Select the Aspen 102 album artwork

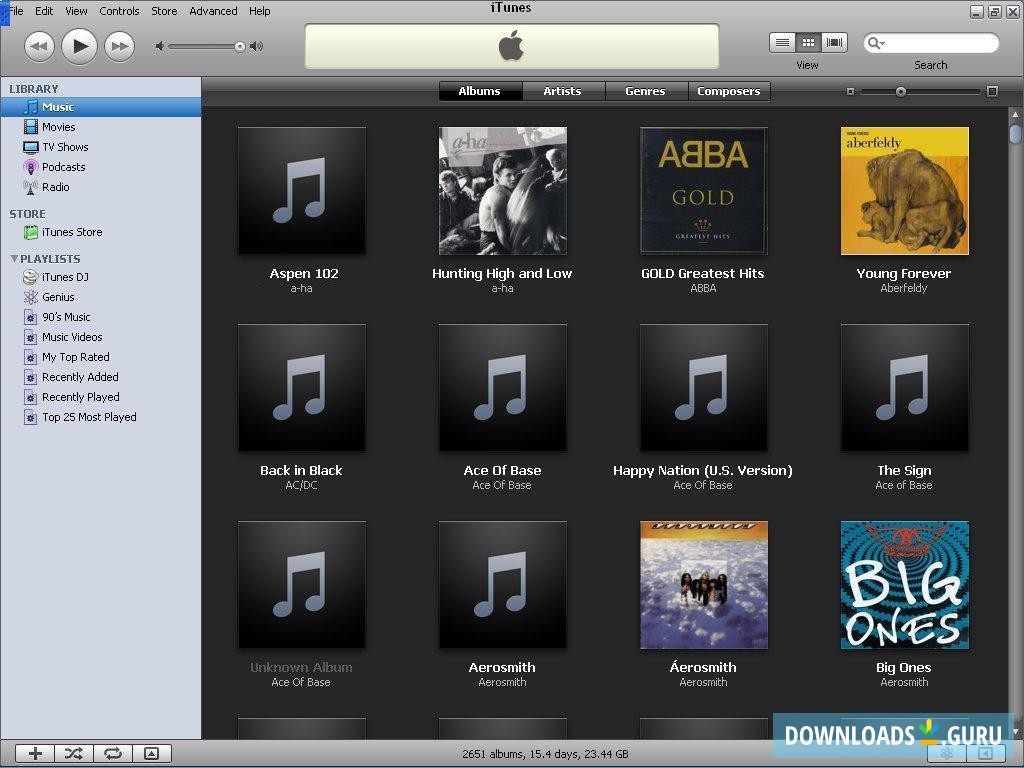tap(302, 191)
